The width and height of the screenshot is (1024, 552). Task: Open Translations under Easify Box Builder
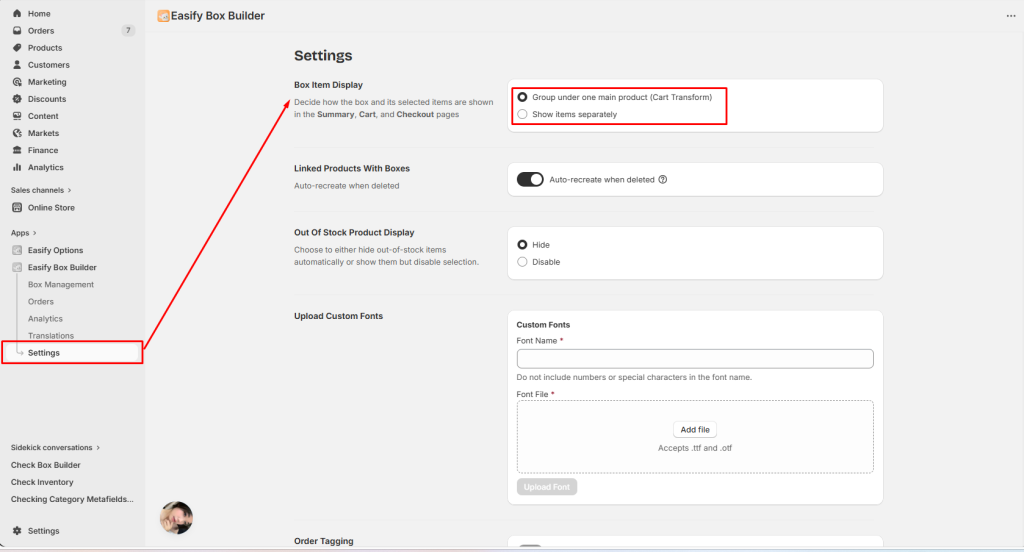pyautogui.click(x=51, y=336)
